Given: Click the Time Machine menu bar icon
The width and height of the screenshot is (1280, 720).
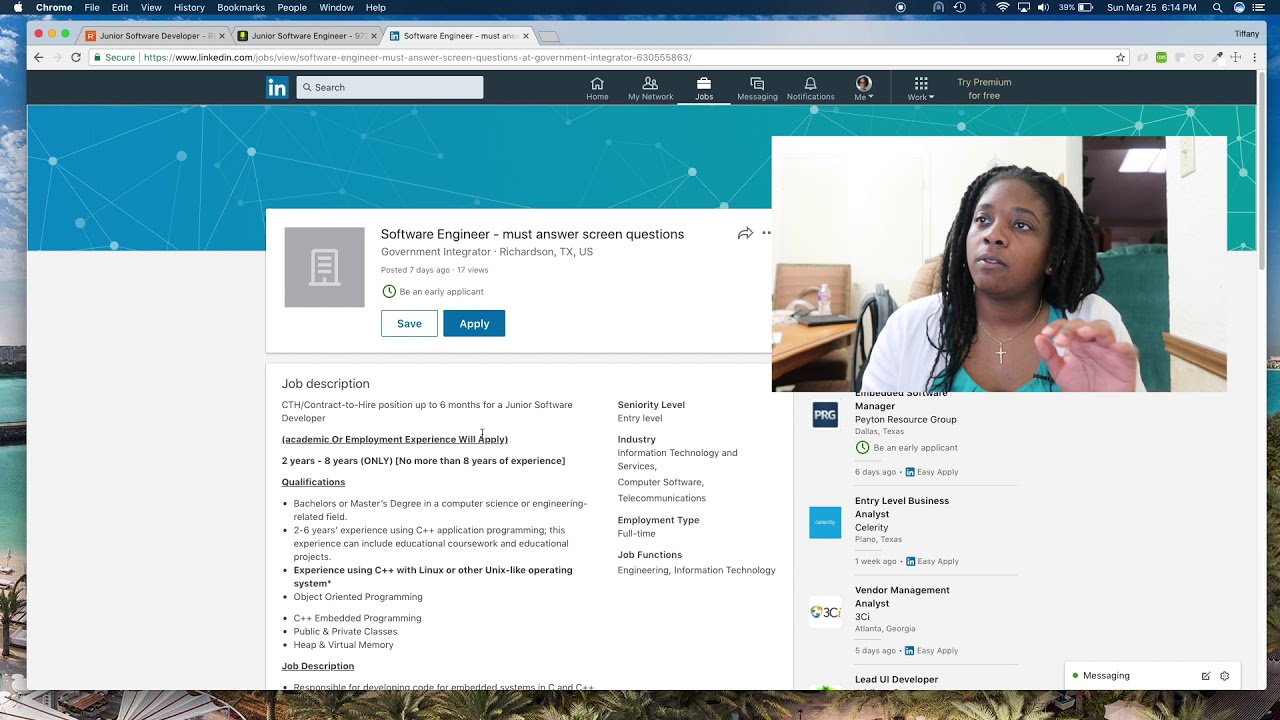Looking at the screenshot, I should (x=960, y=7).
